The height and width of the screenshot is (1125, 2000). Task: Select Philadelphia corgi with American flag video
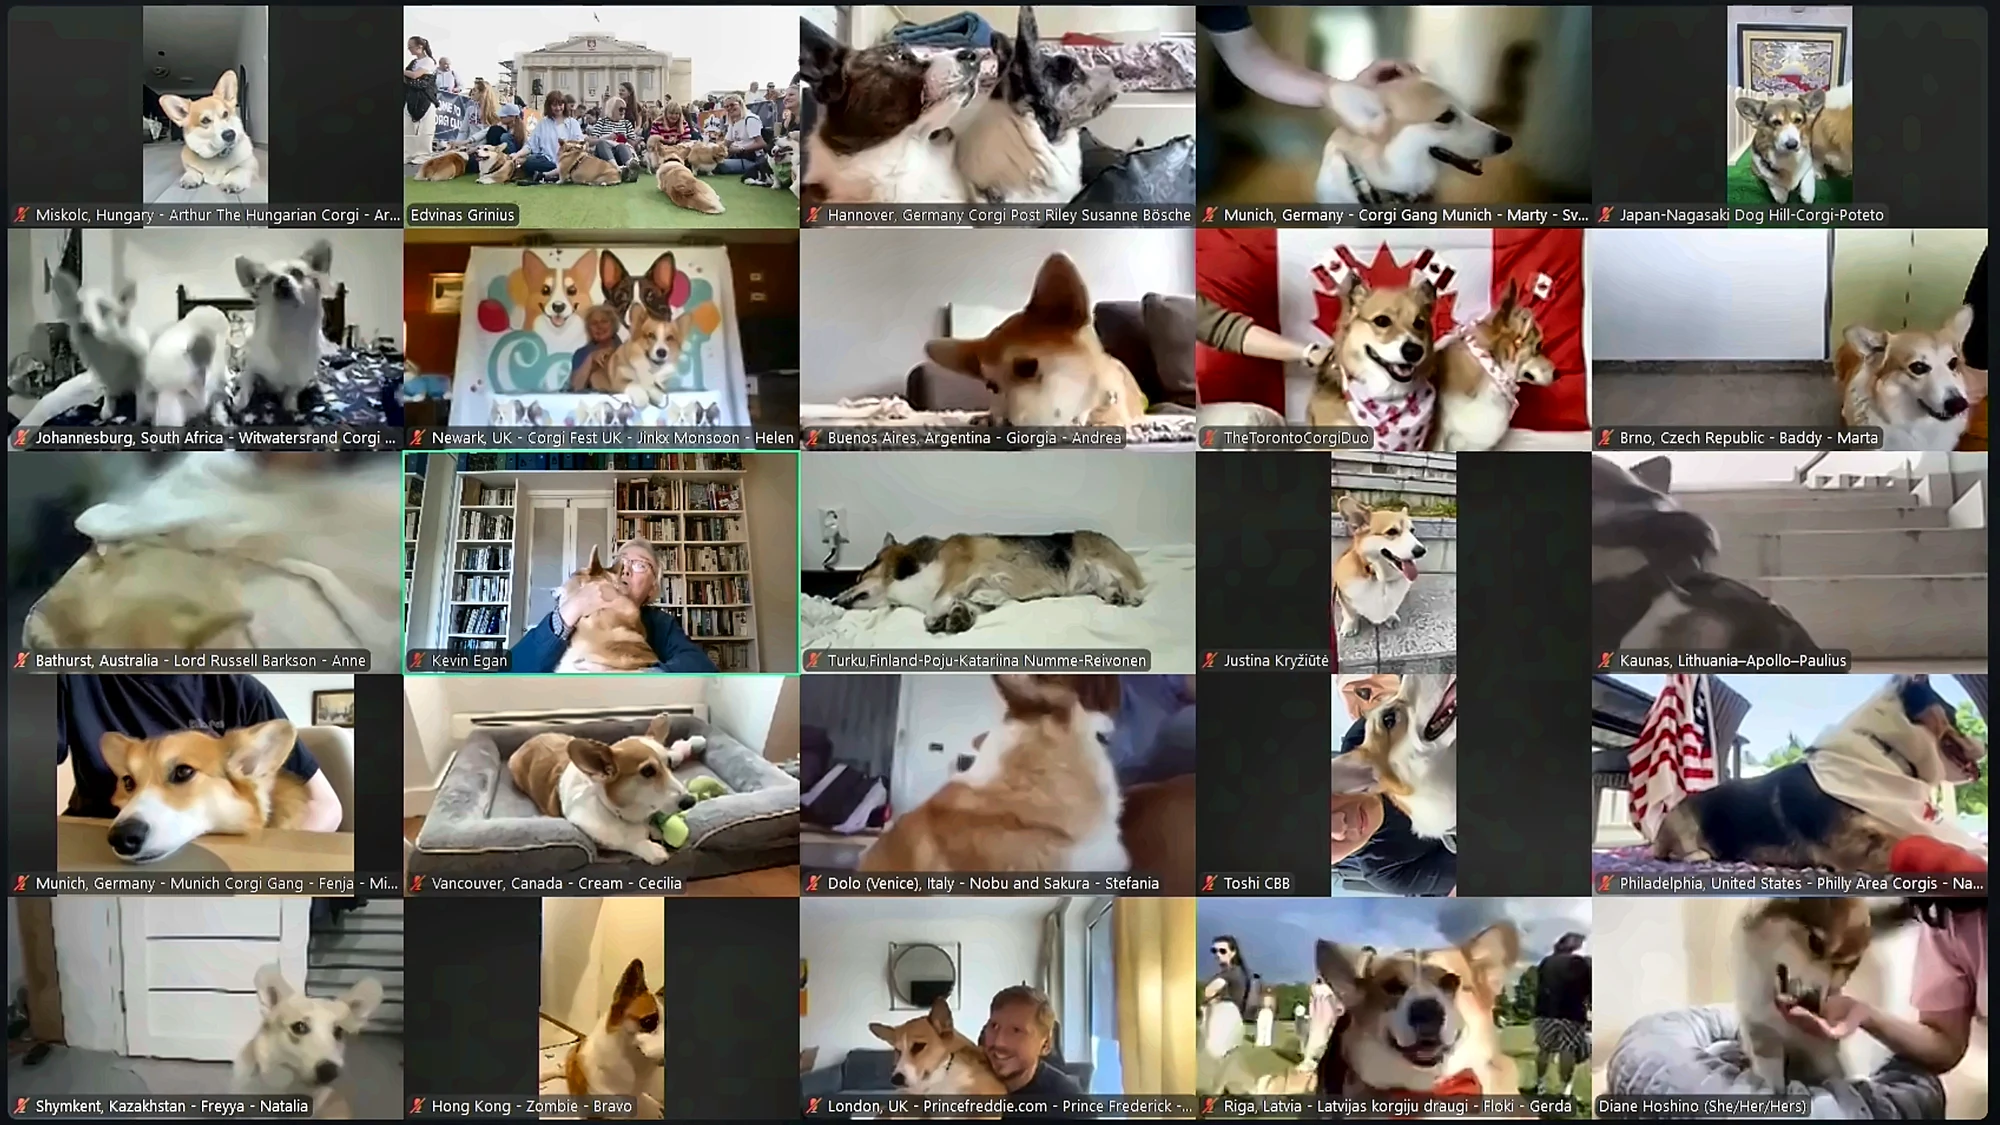click(1789, 785)
